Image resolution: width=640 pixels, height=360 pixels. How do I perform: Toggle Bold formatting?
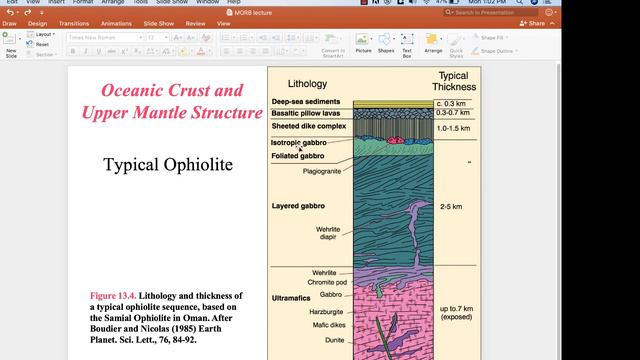[73, 51]
